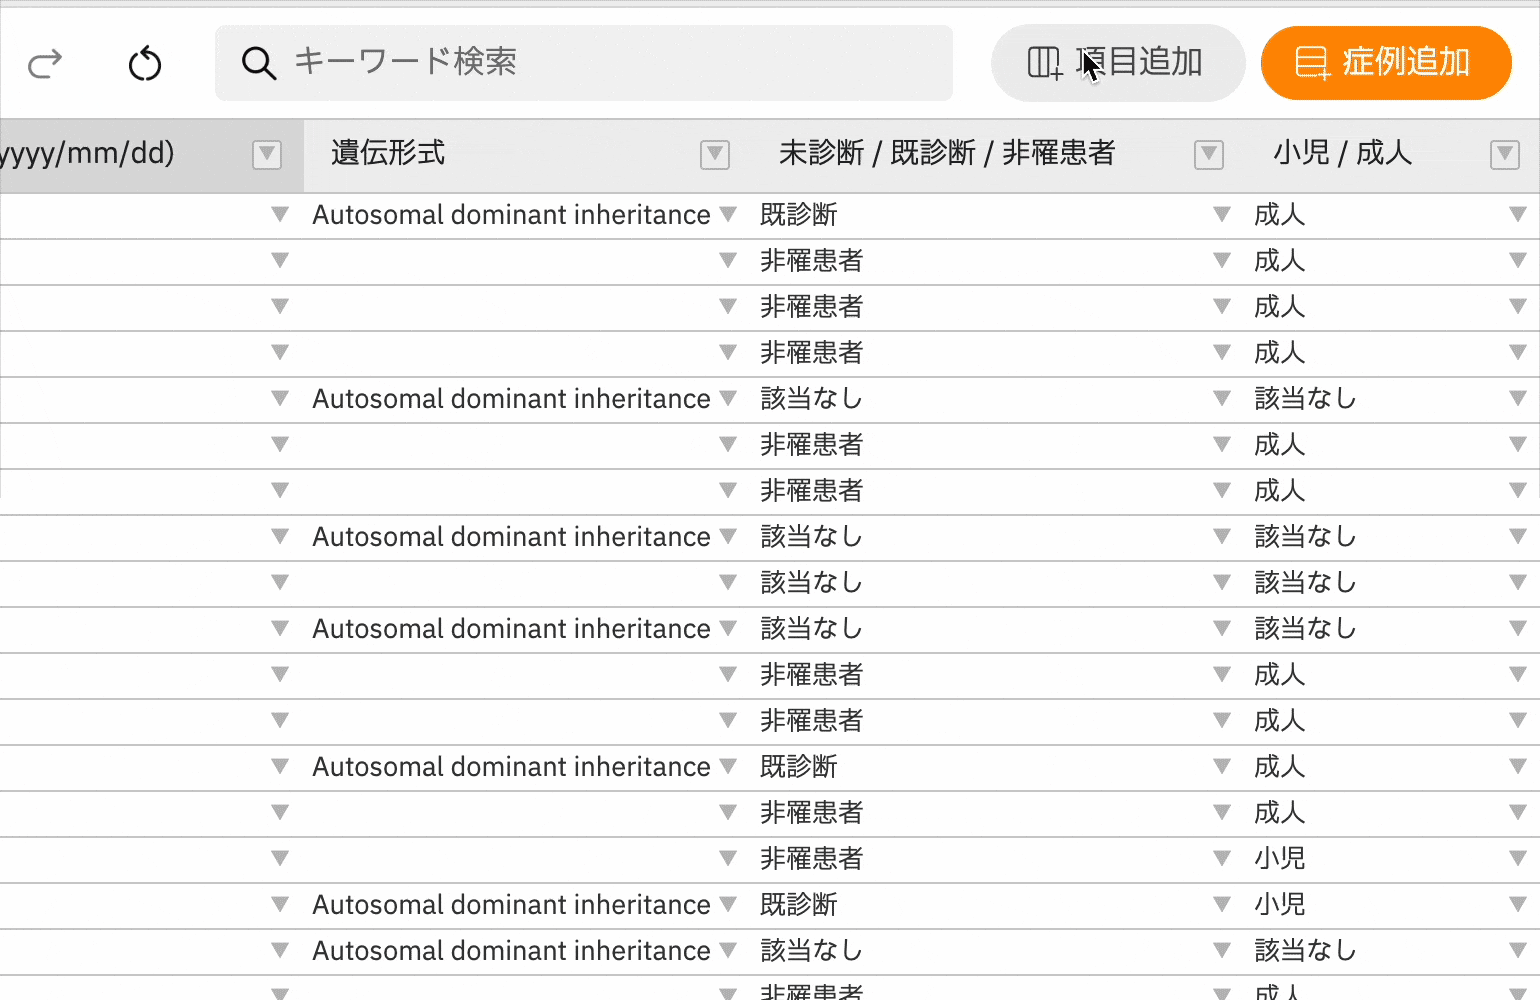Open the first row's 成人 dropdown arrow
This screenshot has width=1540, height=1000.
point(1517,214)
